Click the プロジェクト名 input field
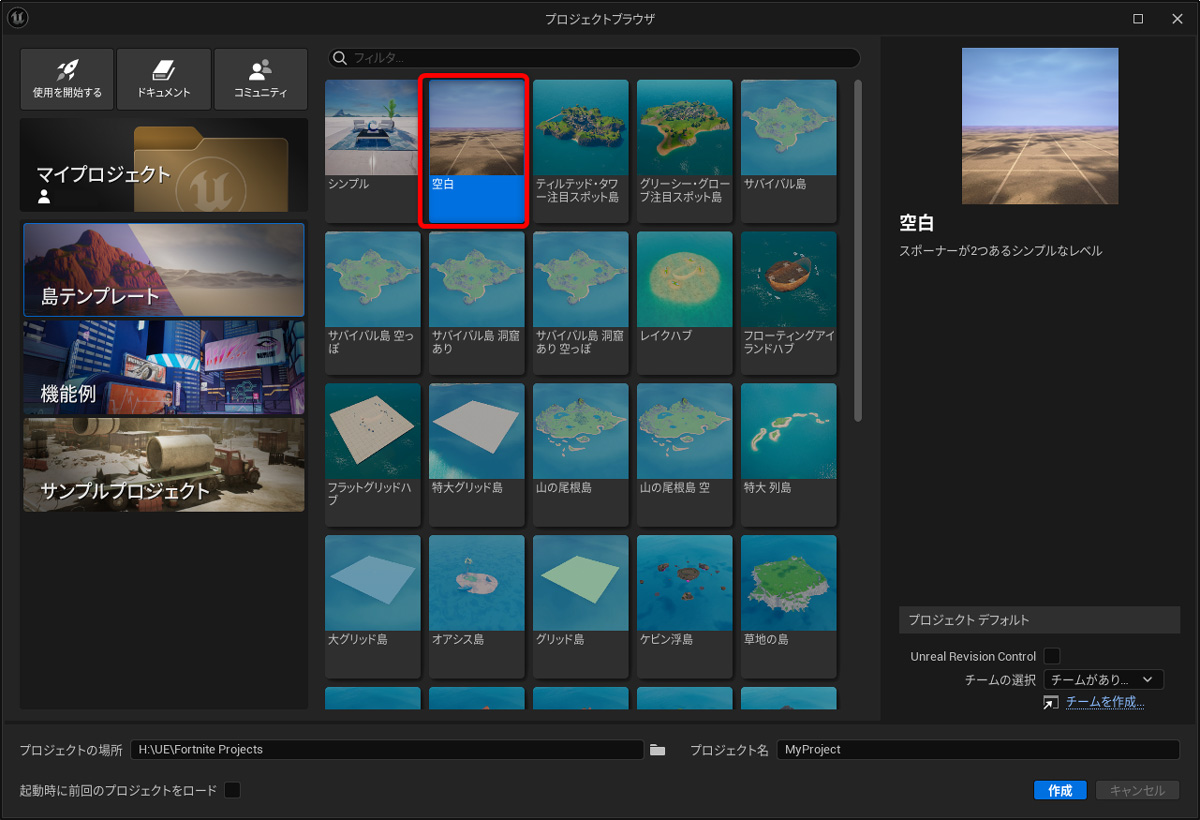Screen dimensions: 1200x820 click(x=977, y=750)
